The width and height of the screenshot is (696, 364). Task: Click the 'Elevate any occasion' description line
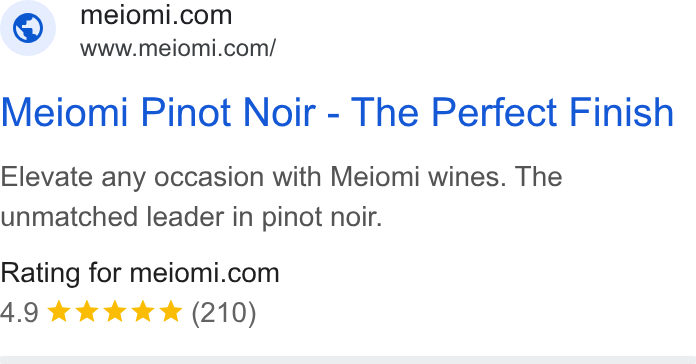[281, 178]
